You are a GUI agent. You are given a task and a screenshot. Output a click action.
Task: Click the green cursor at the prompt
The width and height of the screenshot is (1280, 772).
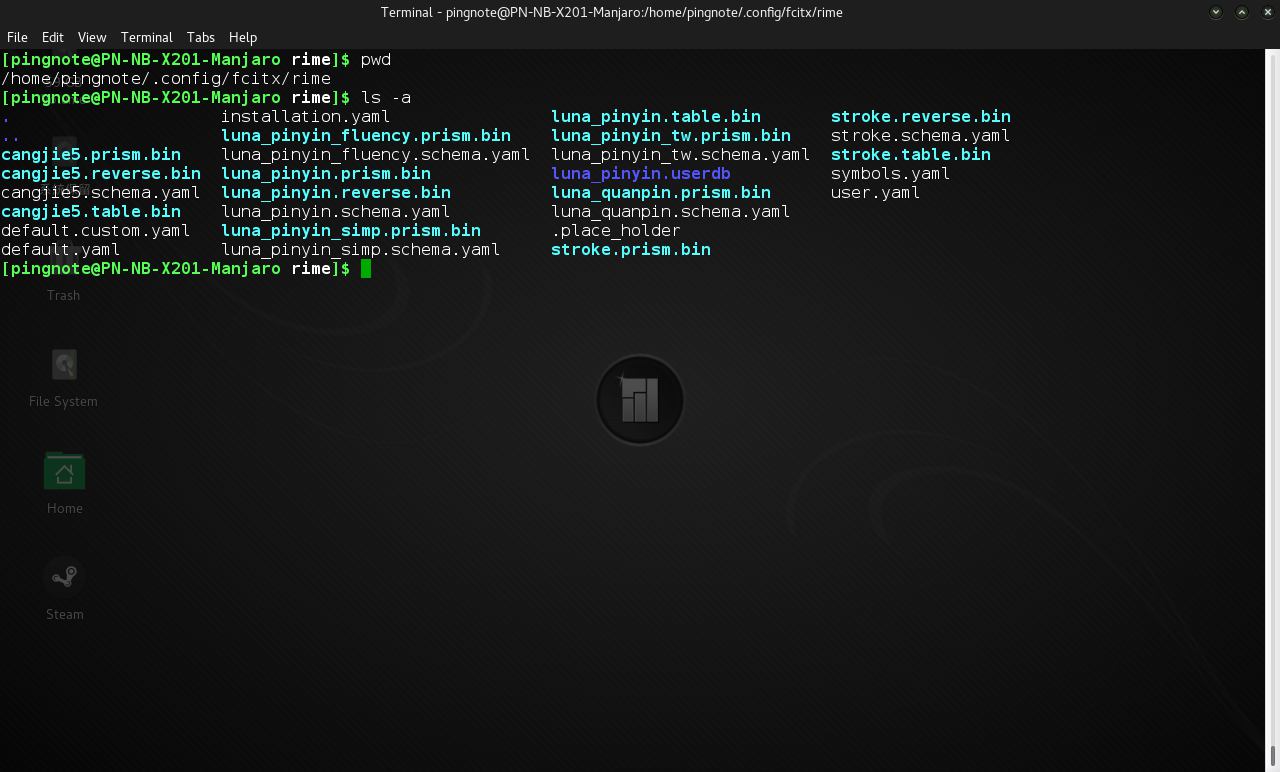(x=366, y=269)
